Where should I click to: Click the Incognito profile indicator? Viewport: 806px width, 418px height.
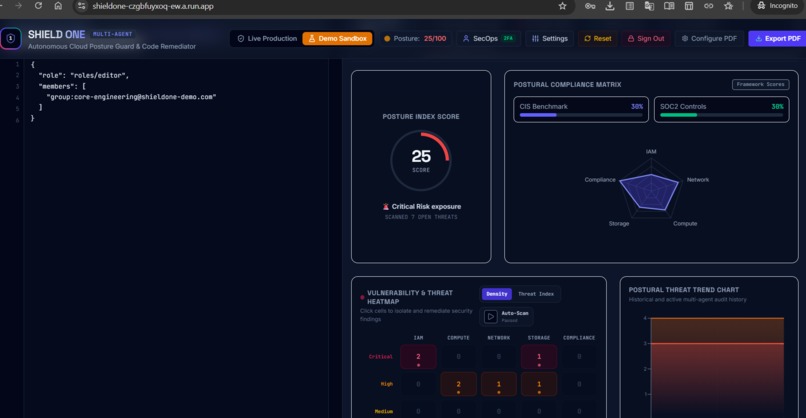click(x=777, y=6)
